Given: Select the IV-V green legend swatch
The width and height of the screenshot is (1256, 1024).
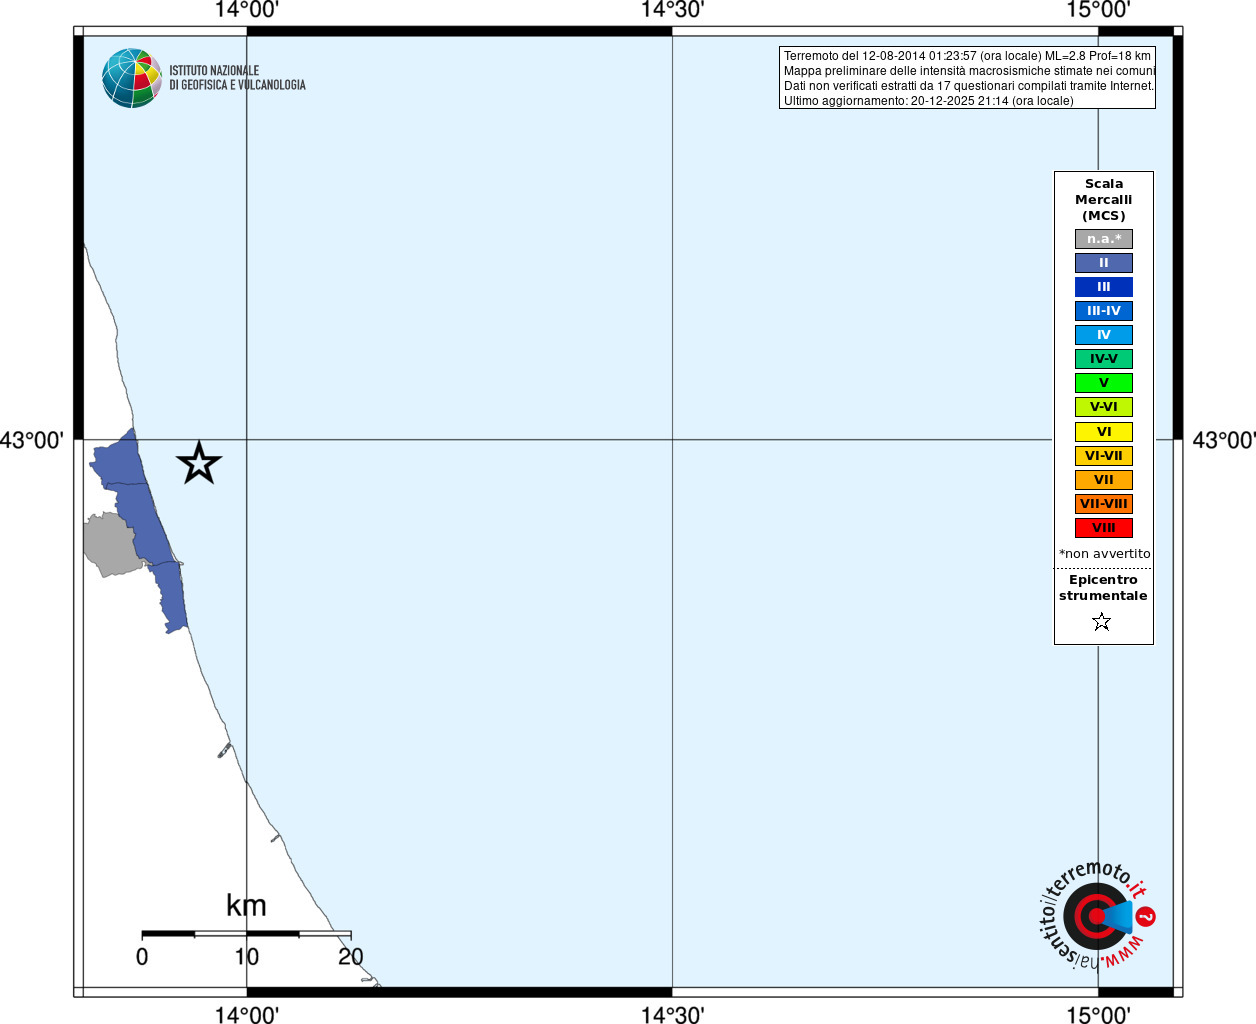Looking at the screenshot, I should click(x=1104, y=359).
